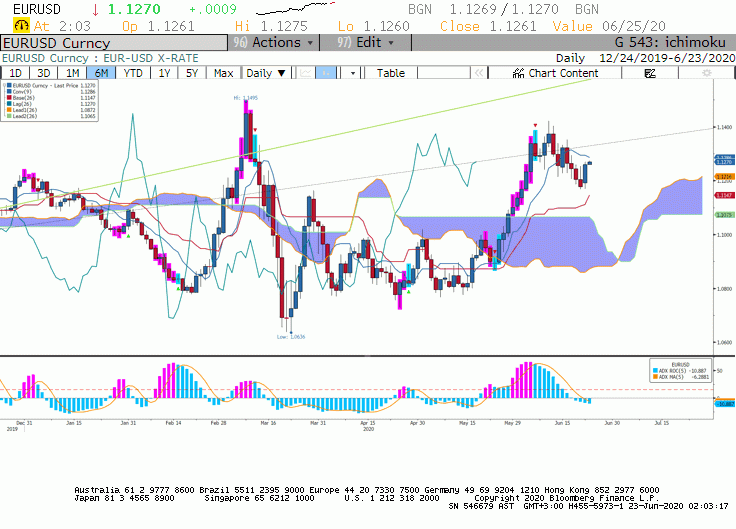This screenshot has width=736, height=529.
Task: Click the intraday sparkline in the header
Action: [296, 8]
